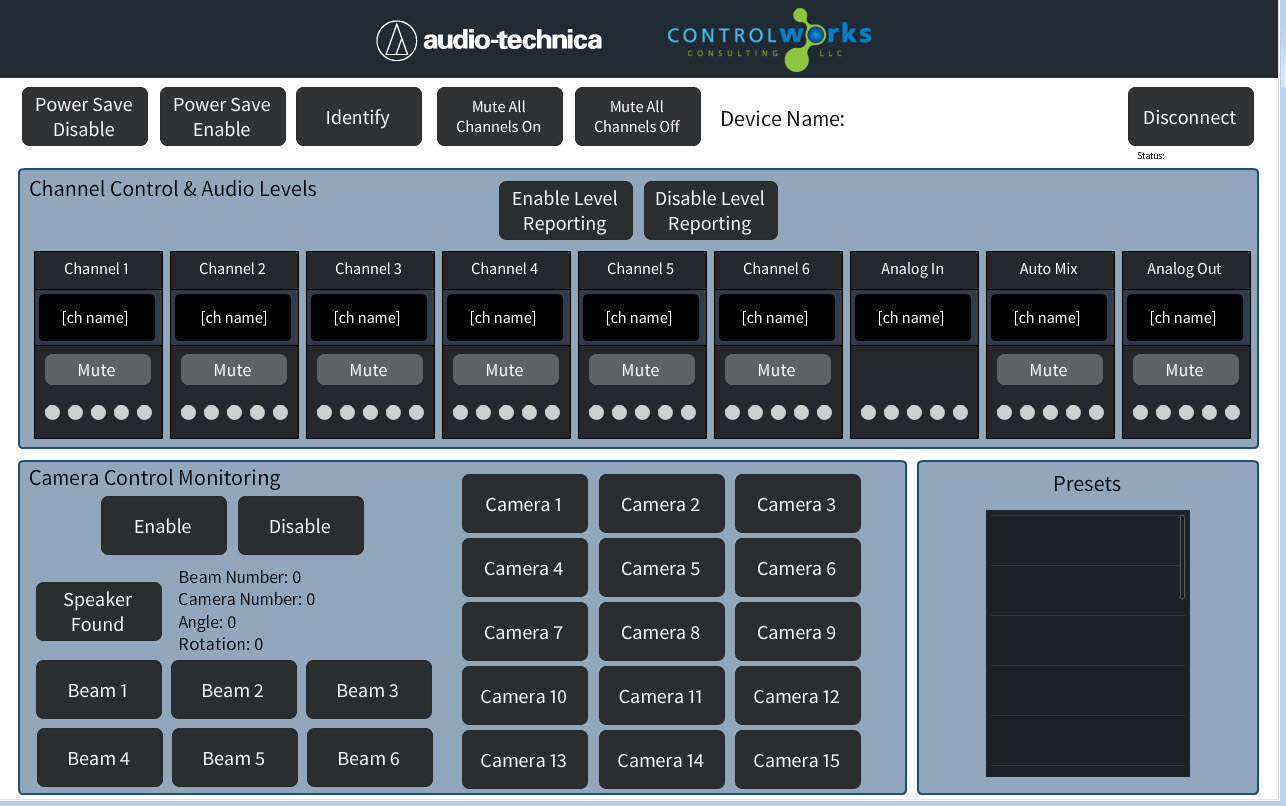Mute Channel 4
The width and height of the screenshot is (1286, 806).
coord(505,370)
